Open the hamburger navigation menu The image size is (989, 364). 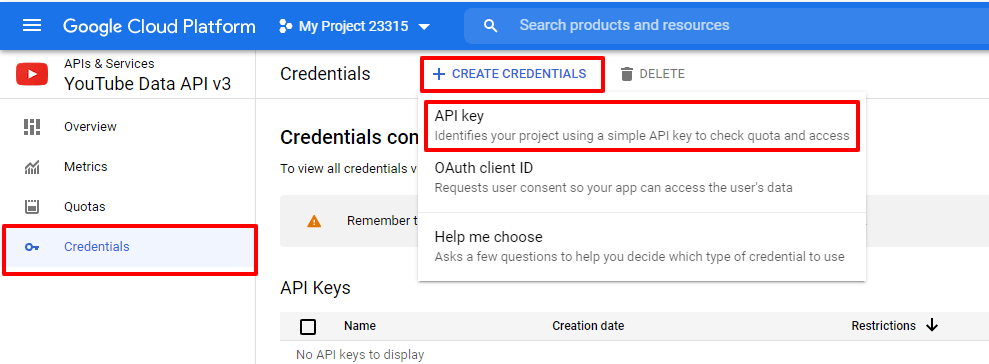point(32,26)
